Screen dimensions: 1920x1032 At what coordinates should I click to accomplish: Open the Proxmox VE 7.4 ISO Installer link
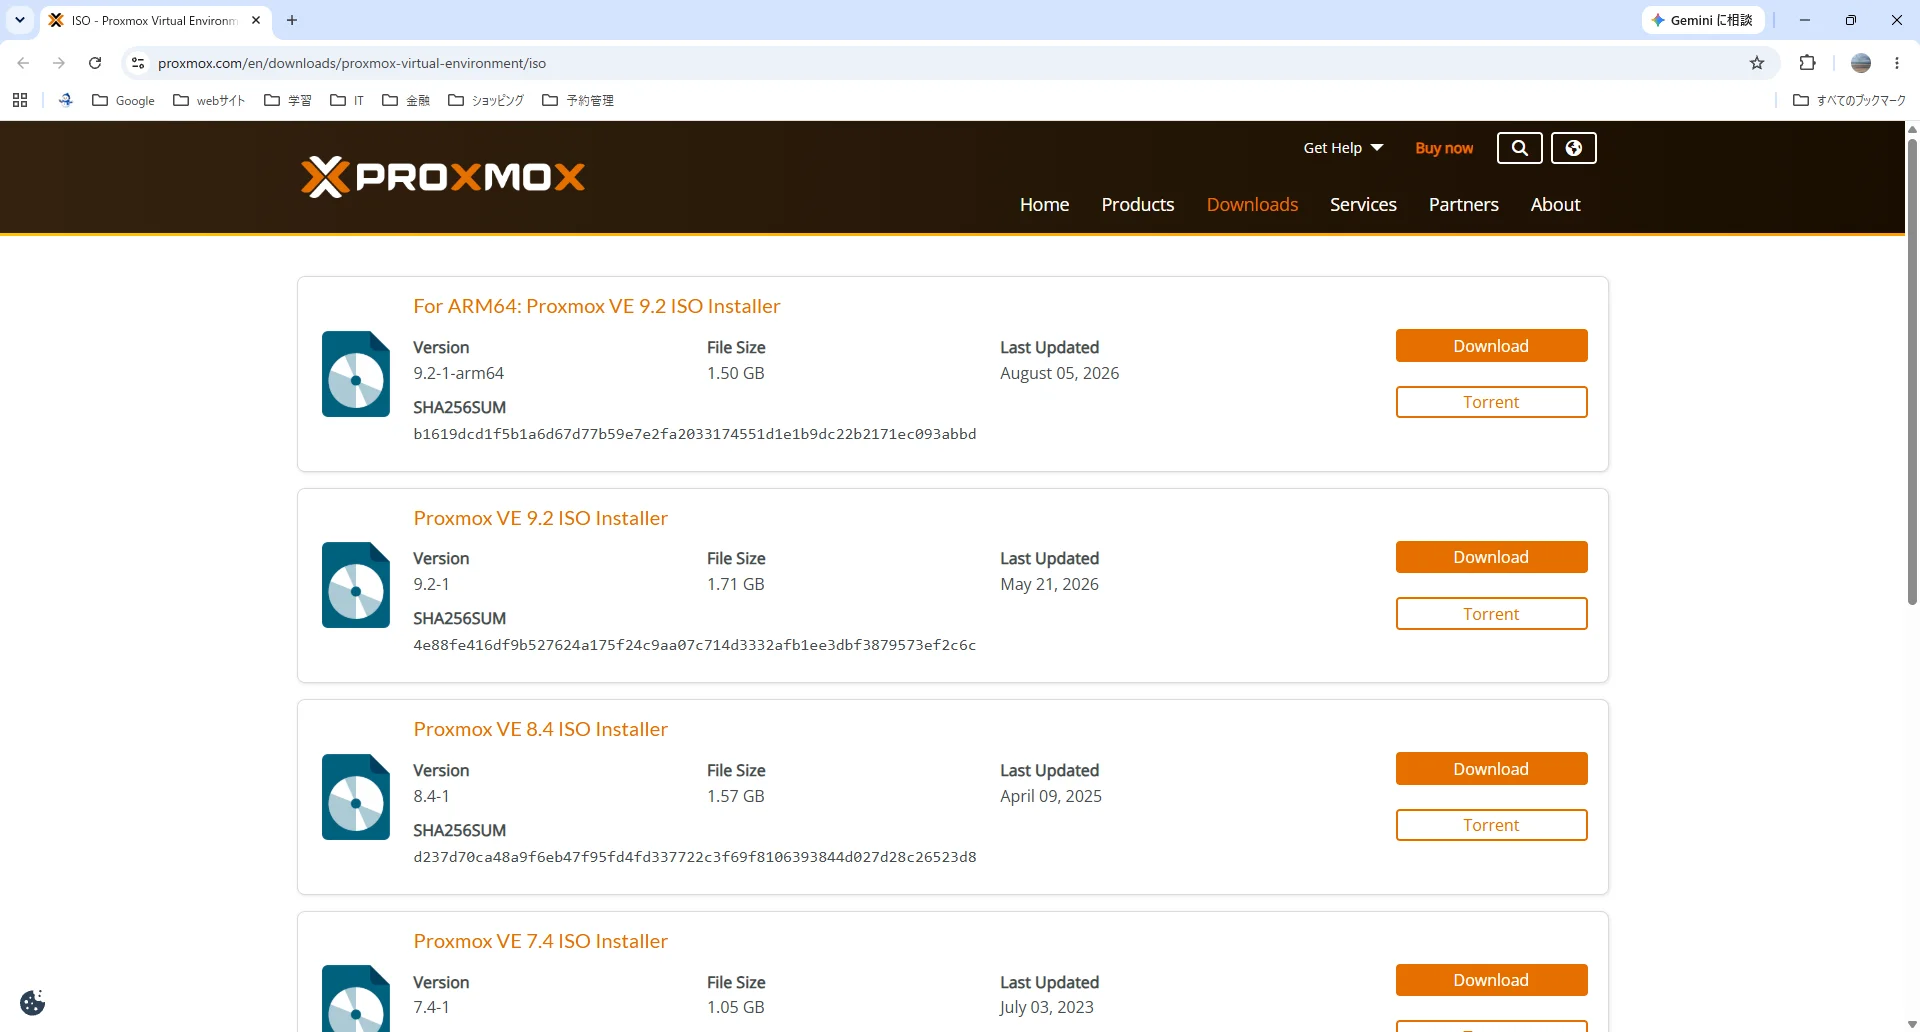pos(540,941)
